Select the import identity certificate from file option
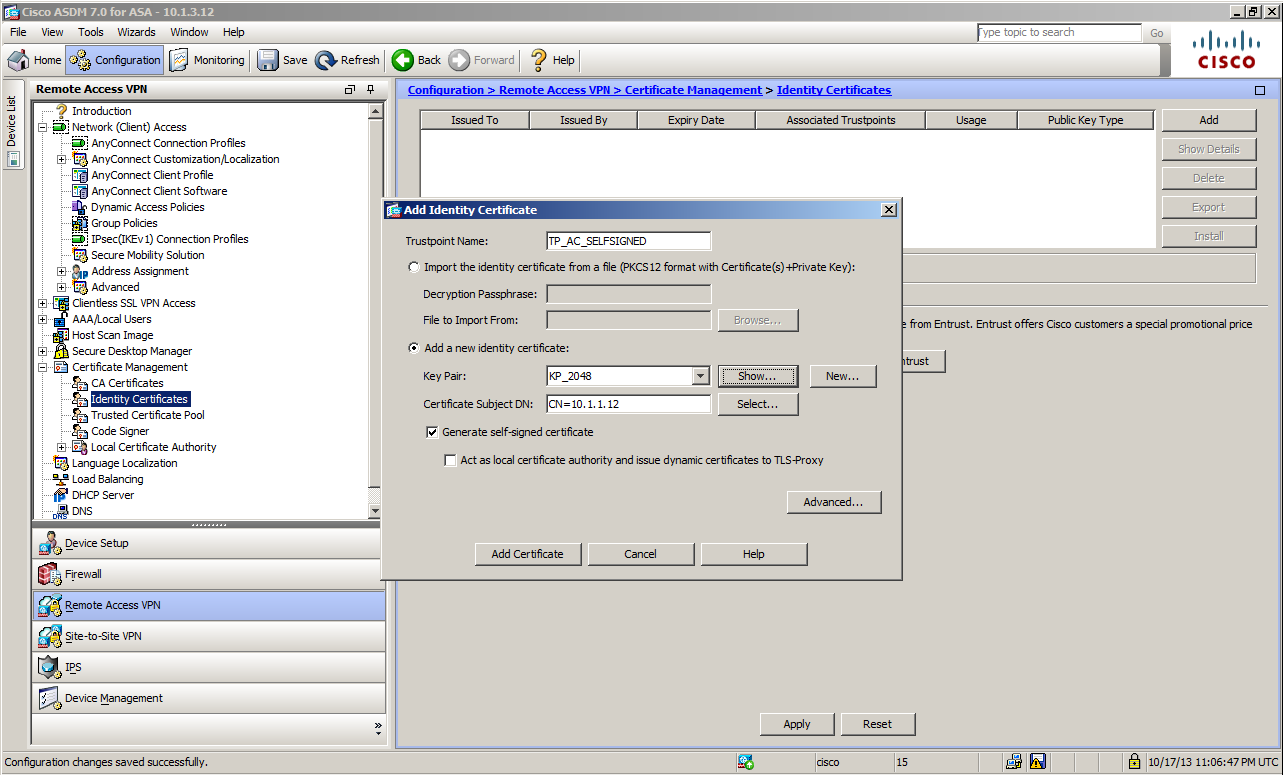Image resolution: width=1283 pixels, height=775 pixels. point(414,267)
